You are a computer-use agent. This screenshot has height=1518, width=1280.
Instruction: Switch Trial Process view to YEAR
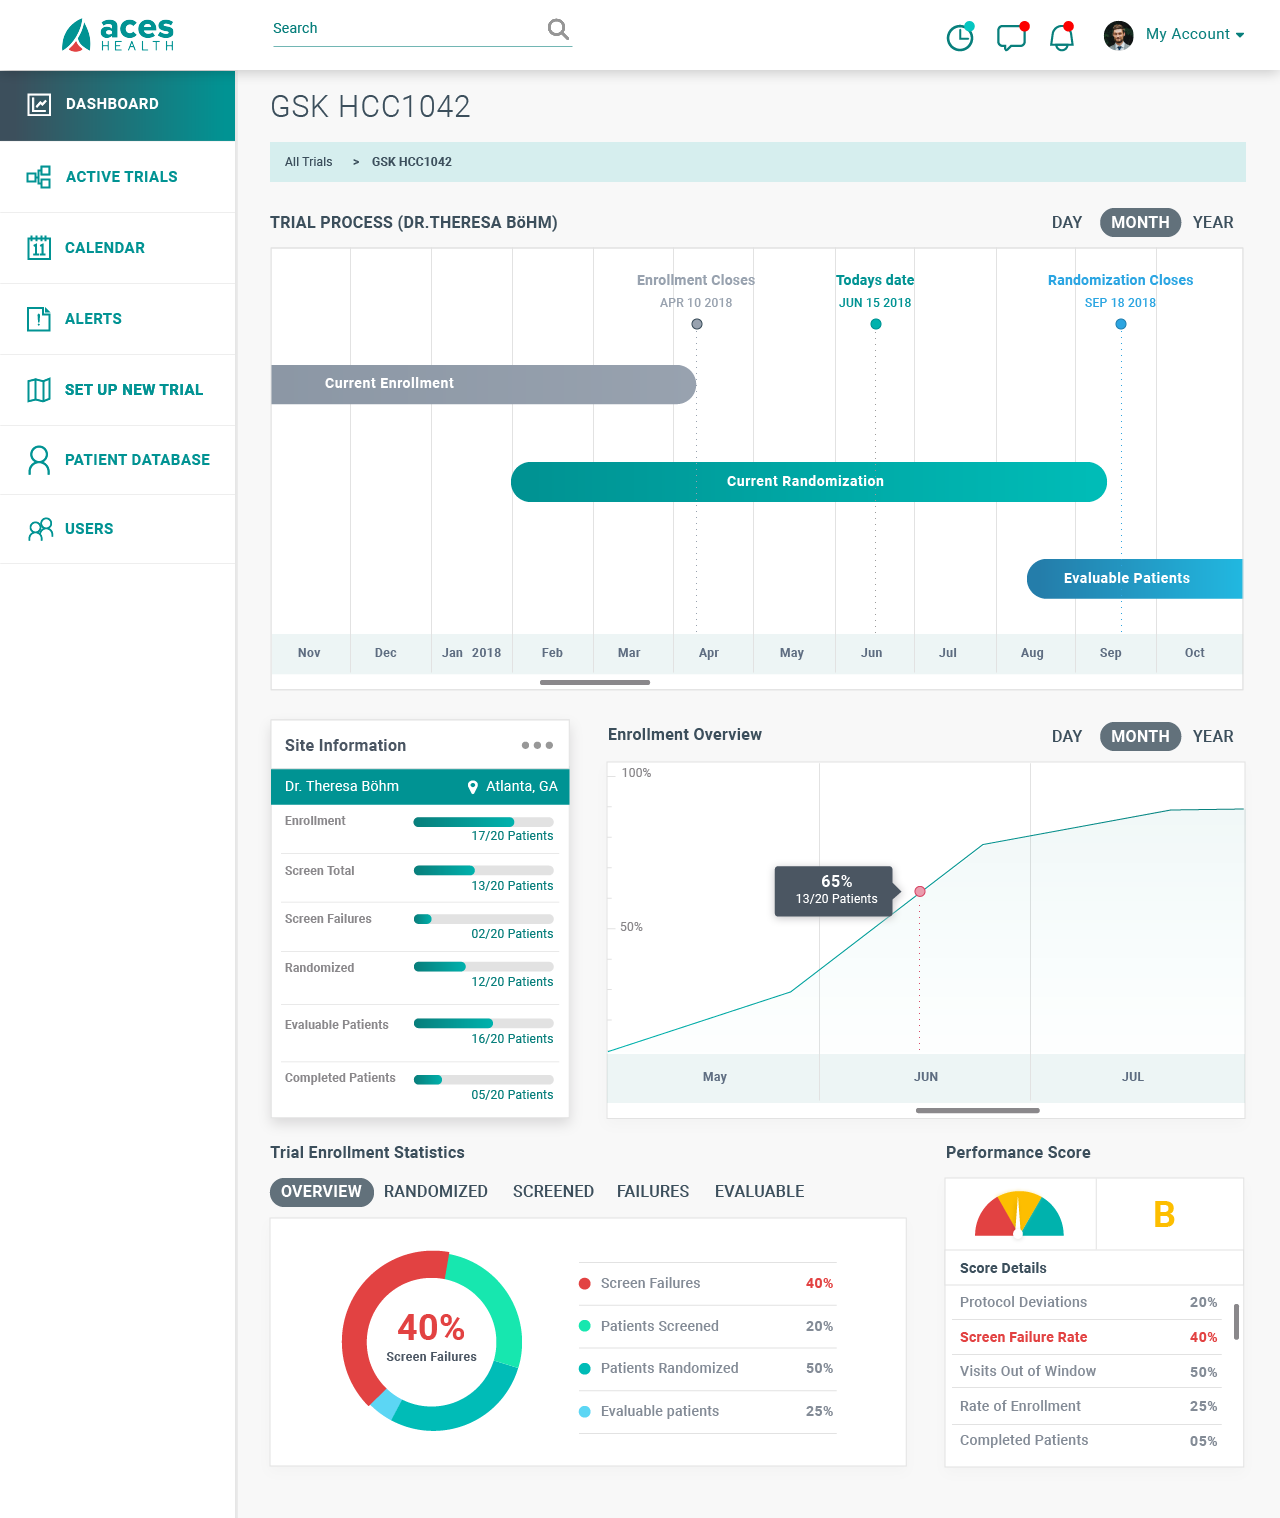pos(1212,222)
